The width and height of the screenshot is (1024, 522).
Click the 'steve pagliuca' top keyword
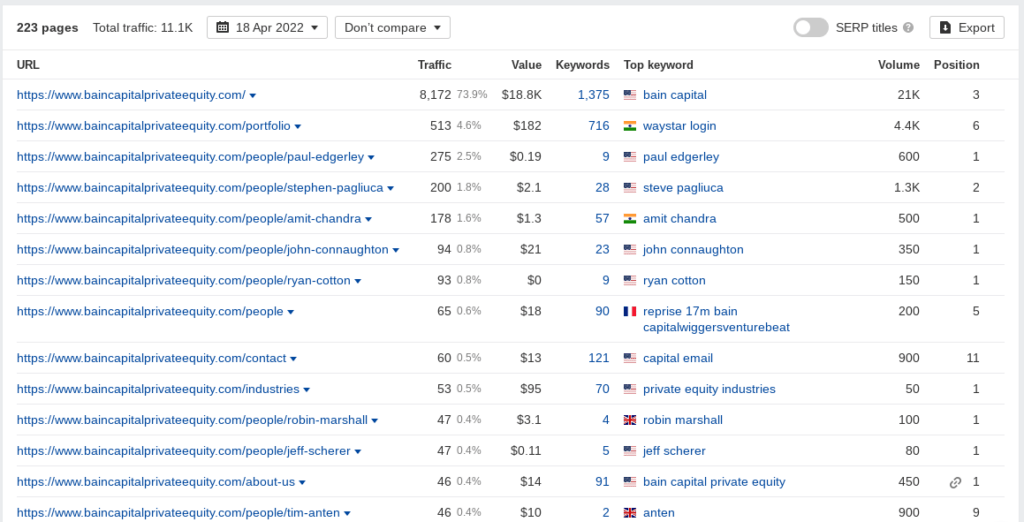click(683, 188)
